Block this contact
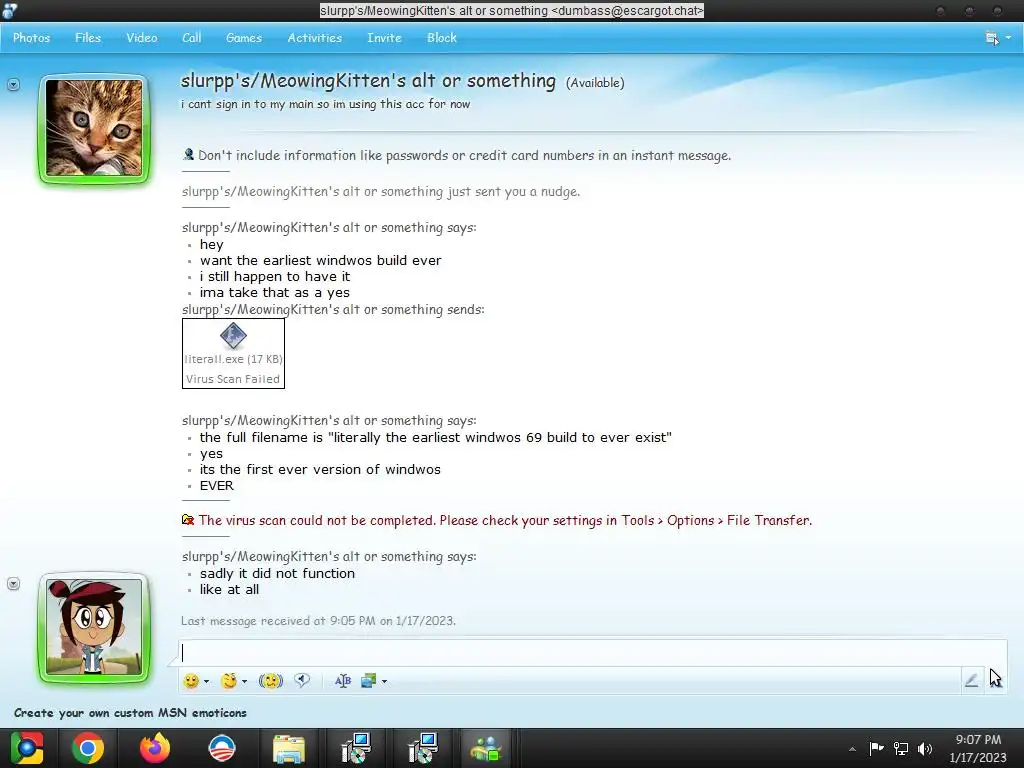The height and width of the screenshot is (768, 1024). tap(441, 38)
